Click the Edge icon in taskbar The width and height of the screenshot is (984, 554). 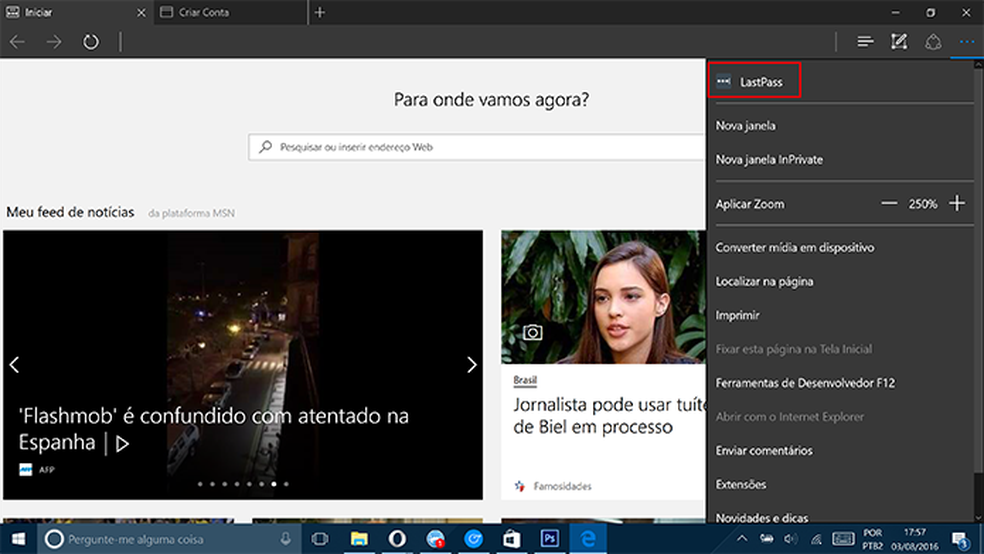[x=588, y=539]
